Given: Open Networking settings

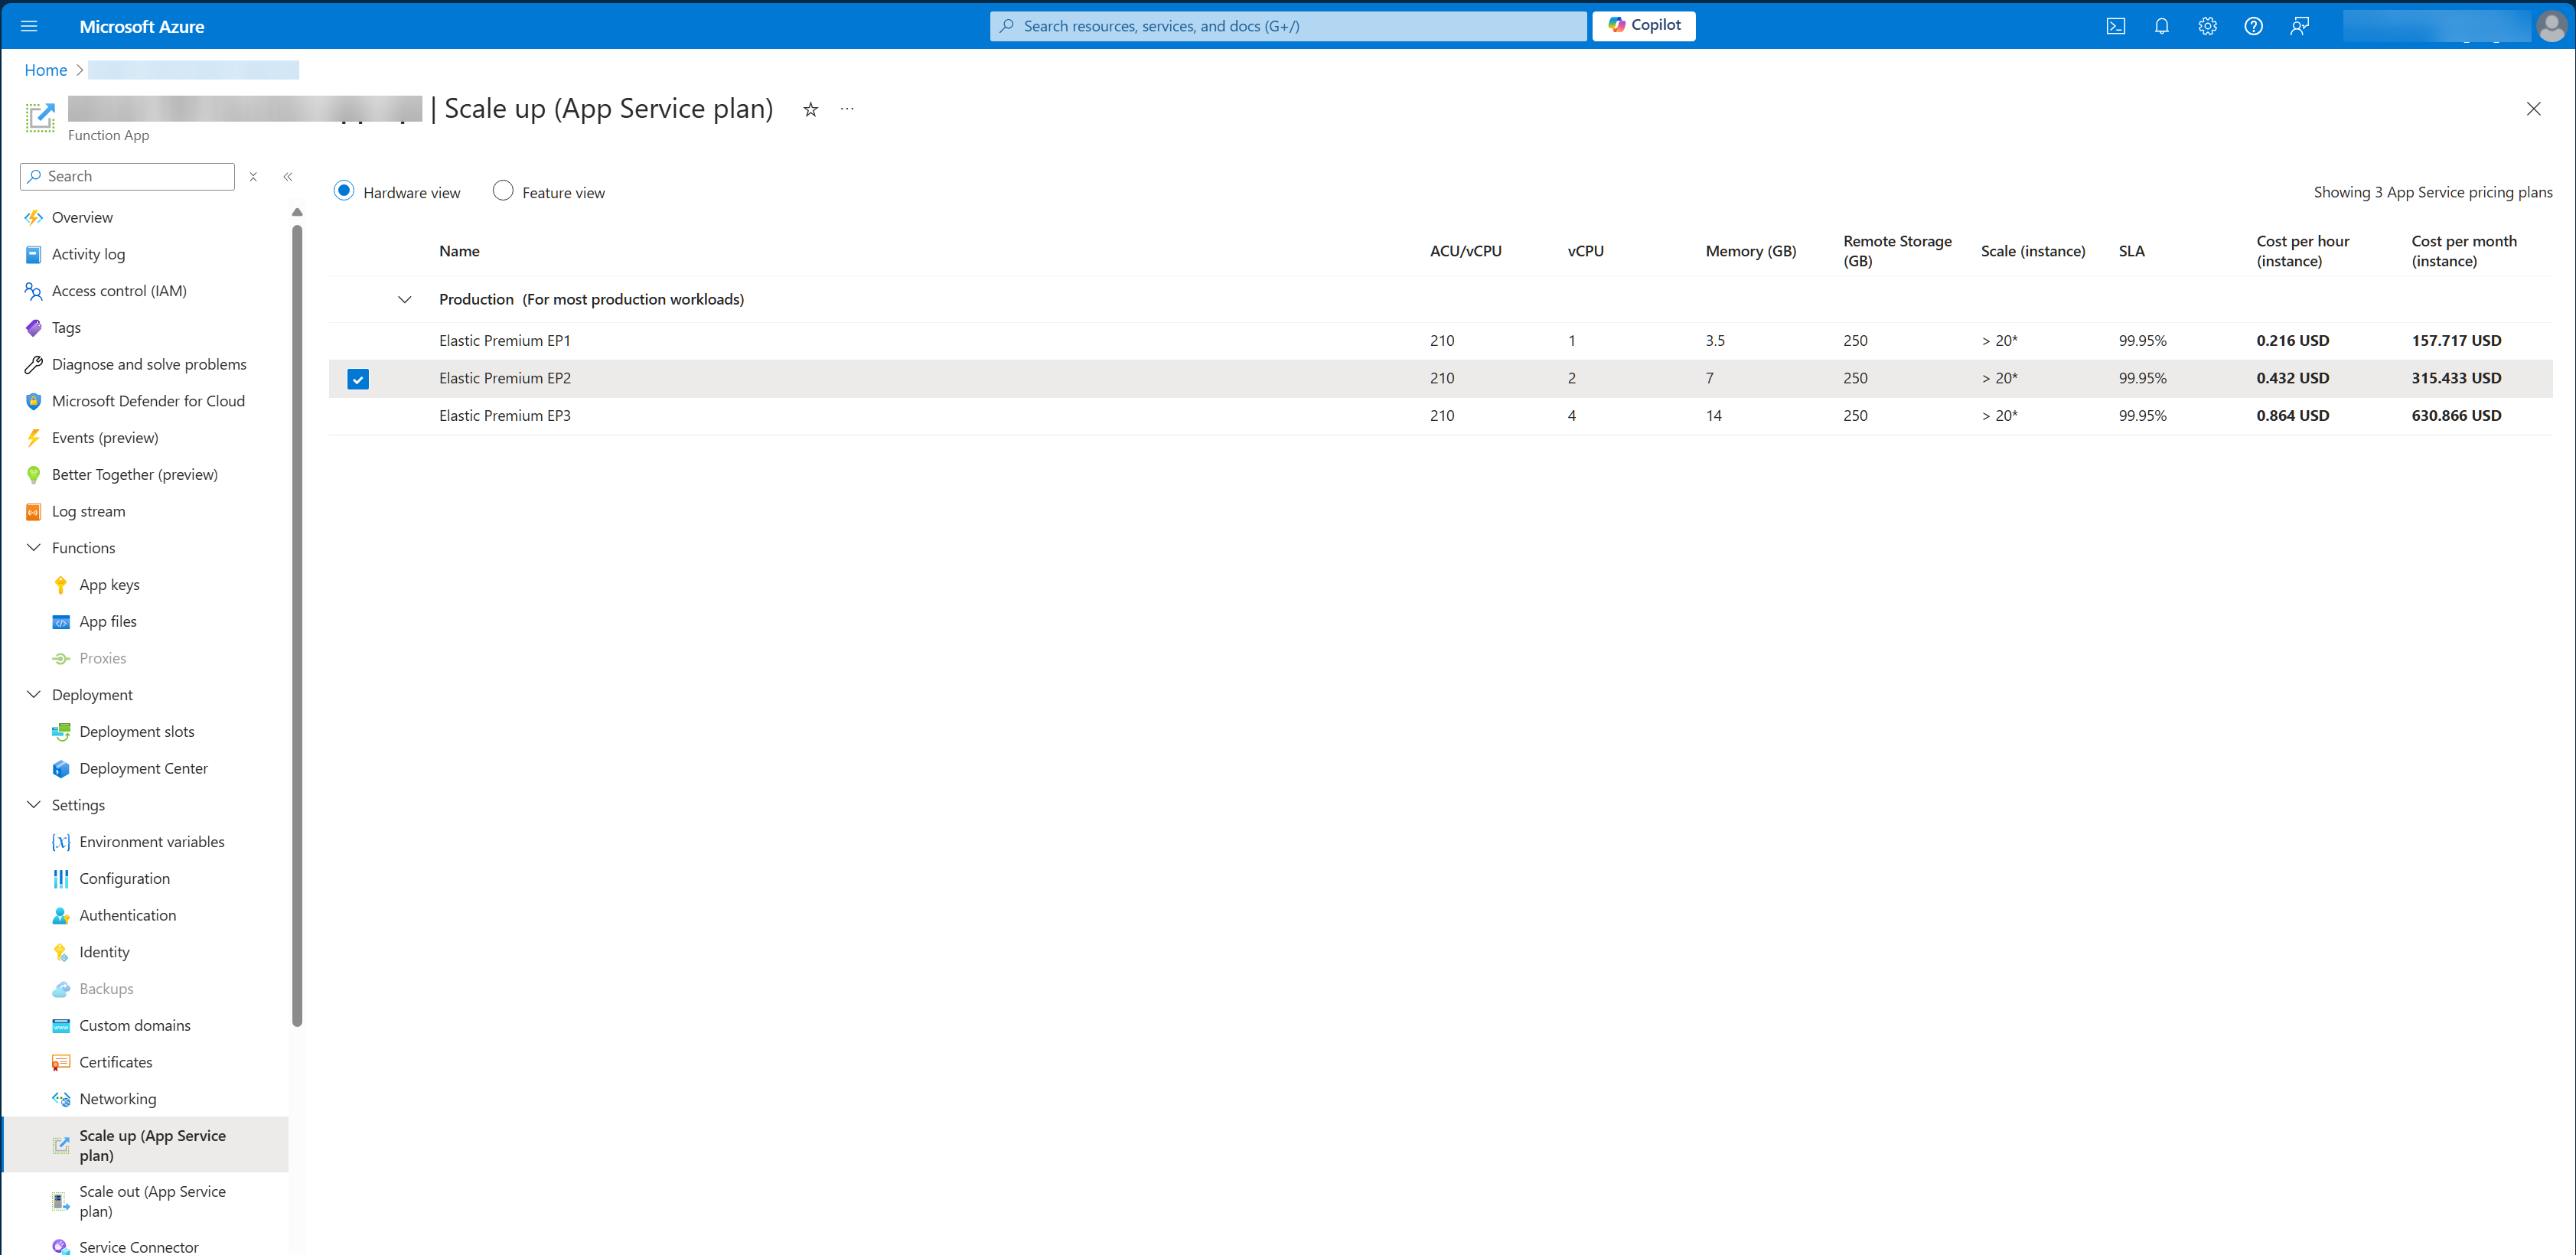Looking at the screenshot, I should [x=117, y=1098].
